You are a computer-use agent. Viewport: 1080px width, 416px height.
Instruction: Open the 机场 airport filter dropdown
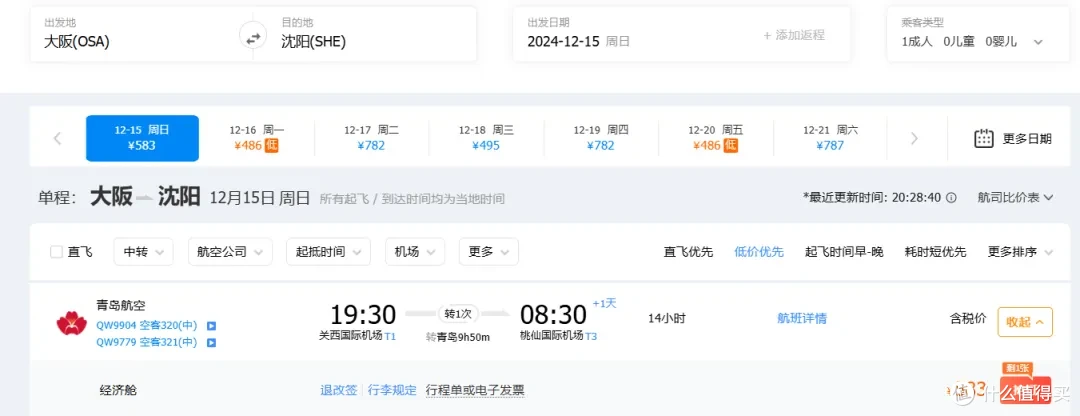(x=415, y=252)
